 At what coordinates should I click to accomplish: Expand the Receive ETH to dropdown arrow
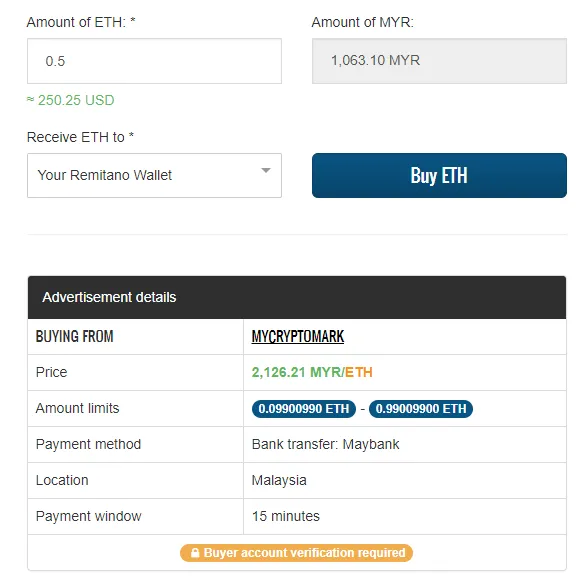[x=266, y=171]
